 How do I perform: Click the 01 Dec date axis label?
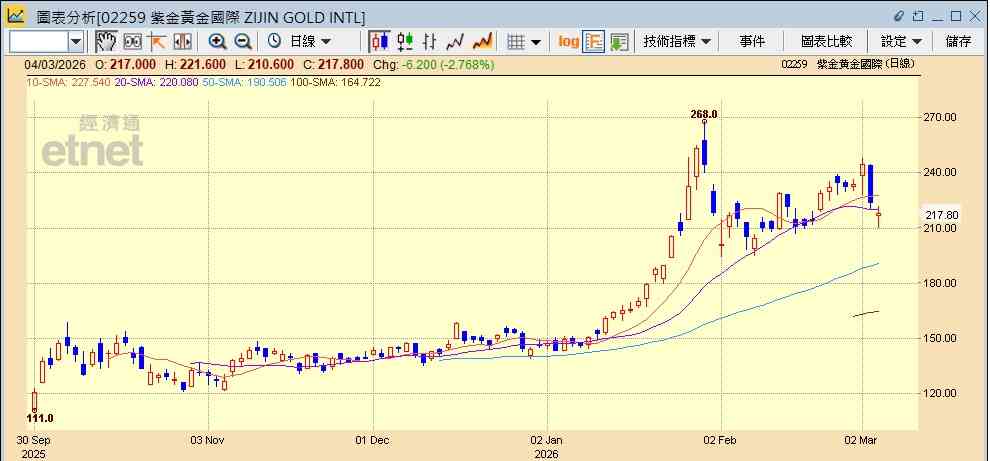tap(373, 440)
